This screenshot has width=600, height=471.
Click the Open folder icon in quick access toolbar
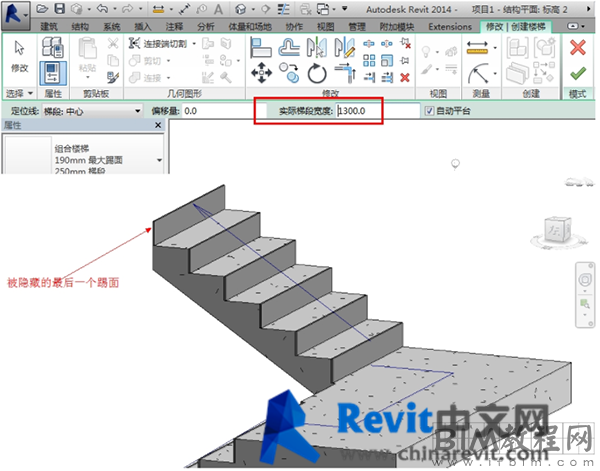coord(42,9)
